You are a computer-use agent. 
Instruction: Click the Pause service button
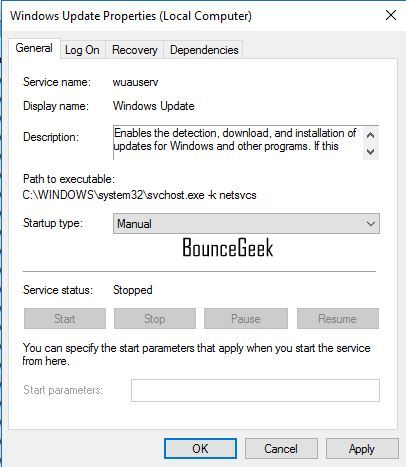point(246,319)
